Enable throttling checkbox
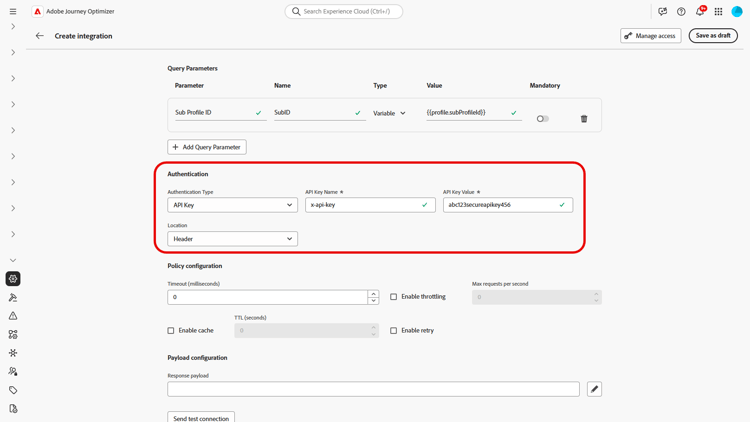The height and width of the screenshot is (422, 750). pos(394,297)
